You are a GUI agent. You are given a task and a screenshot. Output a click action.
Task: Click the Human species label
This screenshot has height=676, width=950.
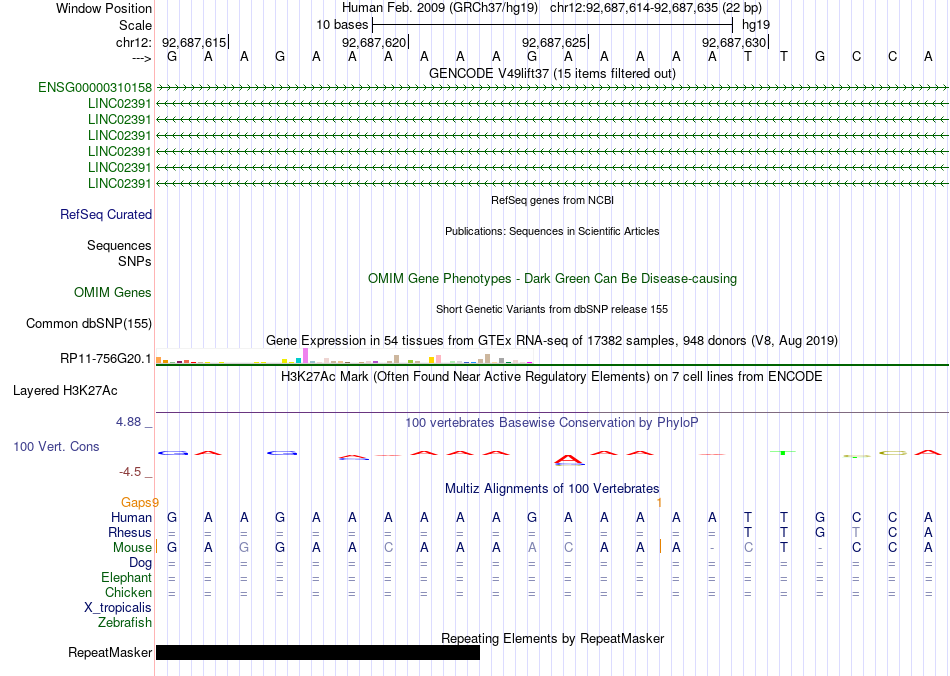131,517
